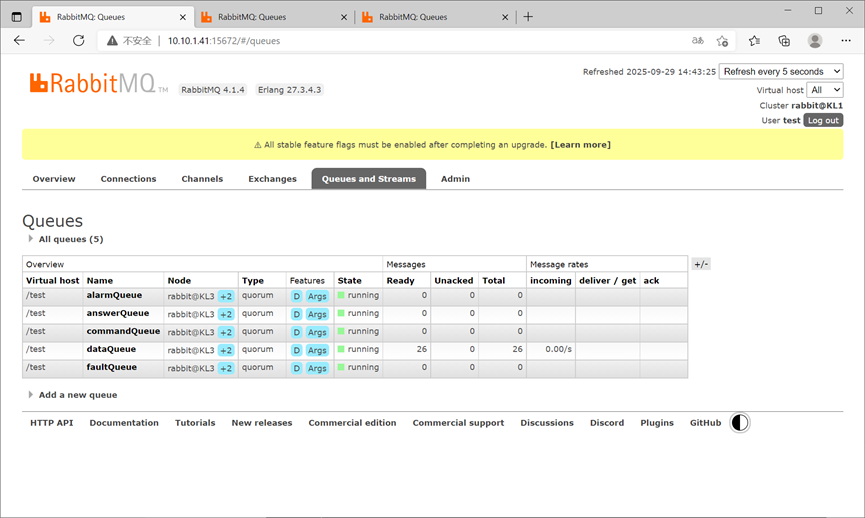Open browser Collections icon
This screenshot has height=518, width=865.
coord(784,40)
